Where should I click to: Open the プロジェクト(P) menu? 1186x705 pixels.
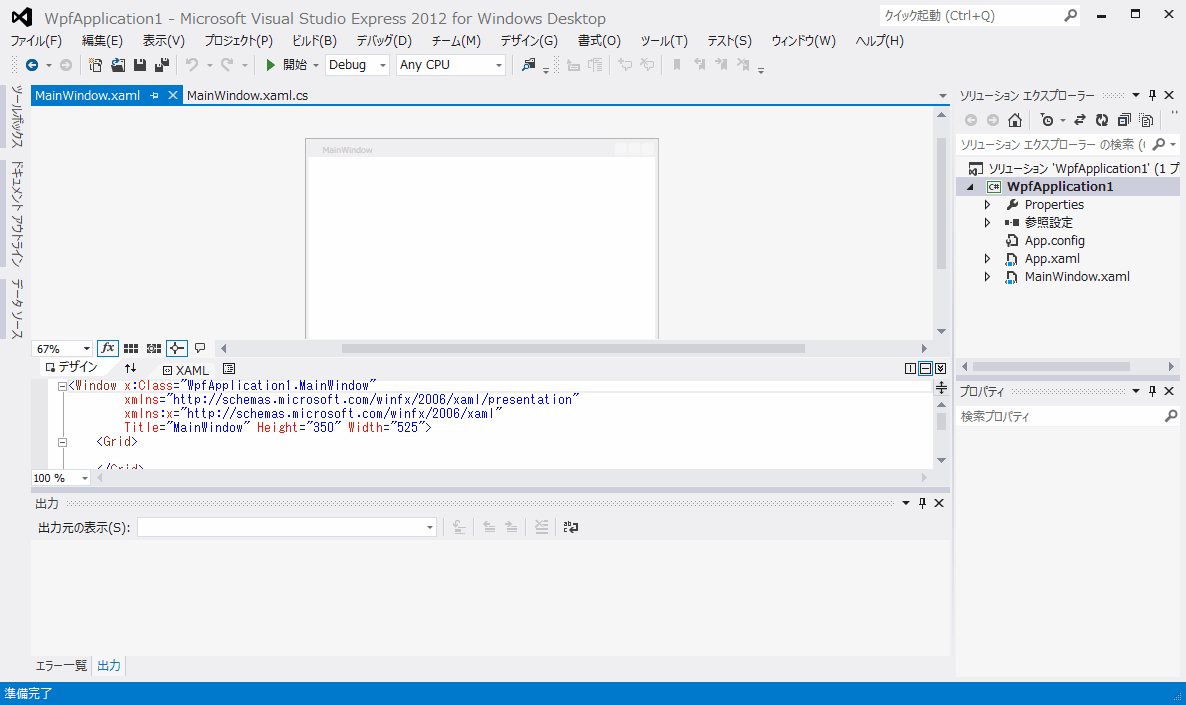tap(238, 41)
